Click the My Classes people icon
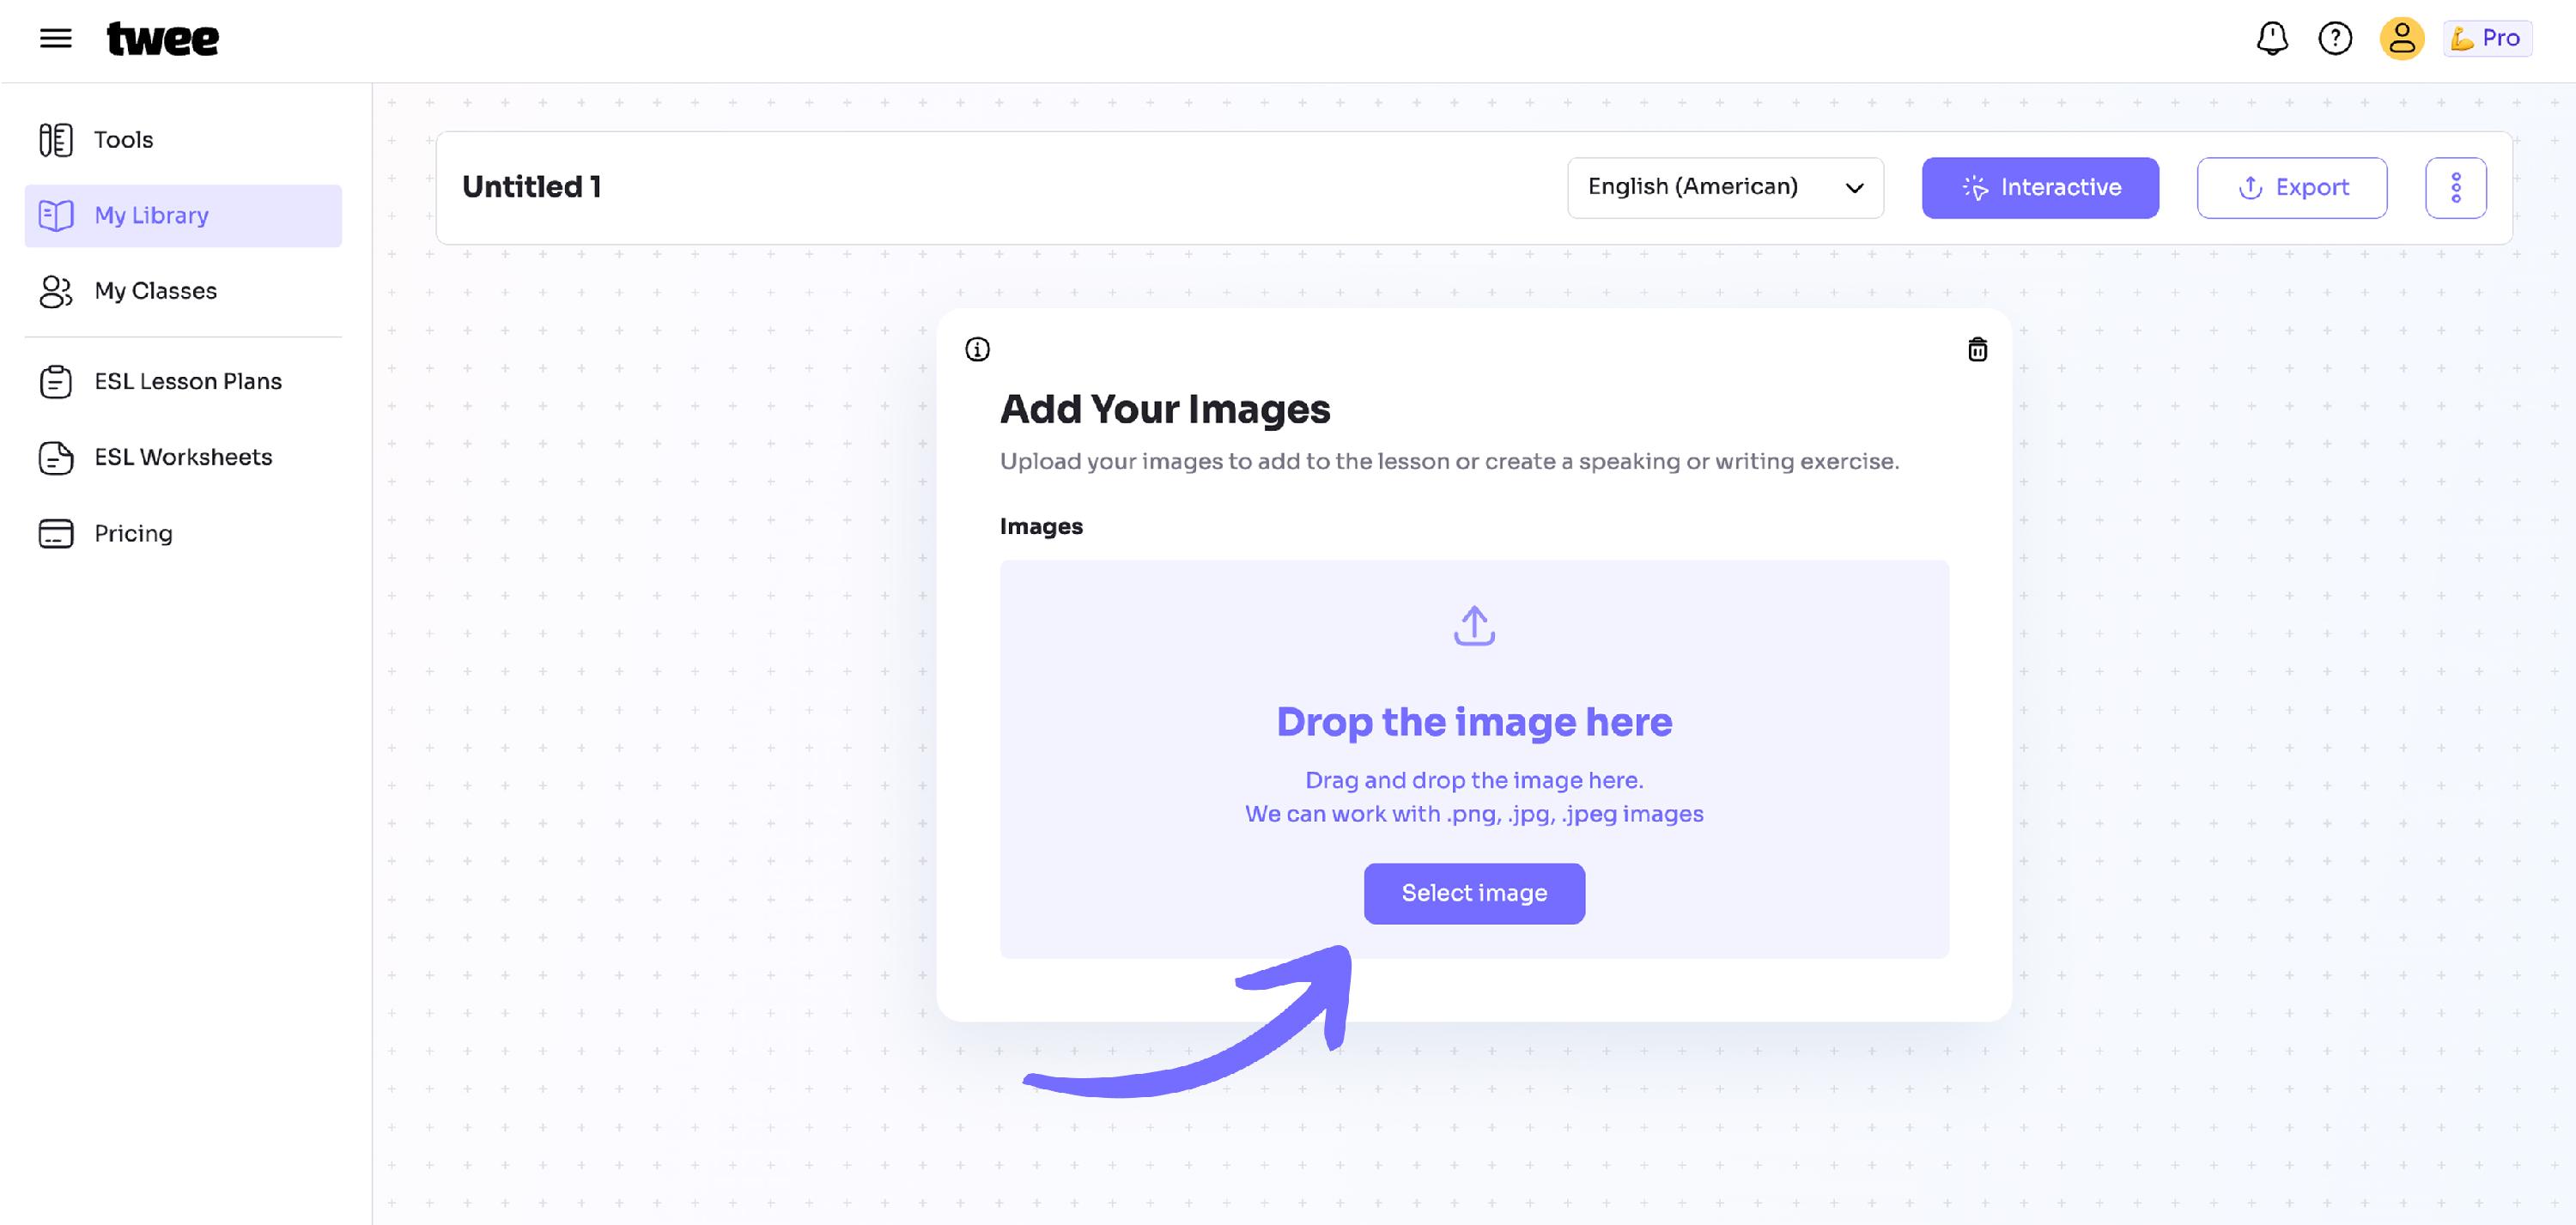Image resolution: width=2576 pixels, height=1225 pixels. pos(56,291)
